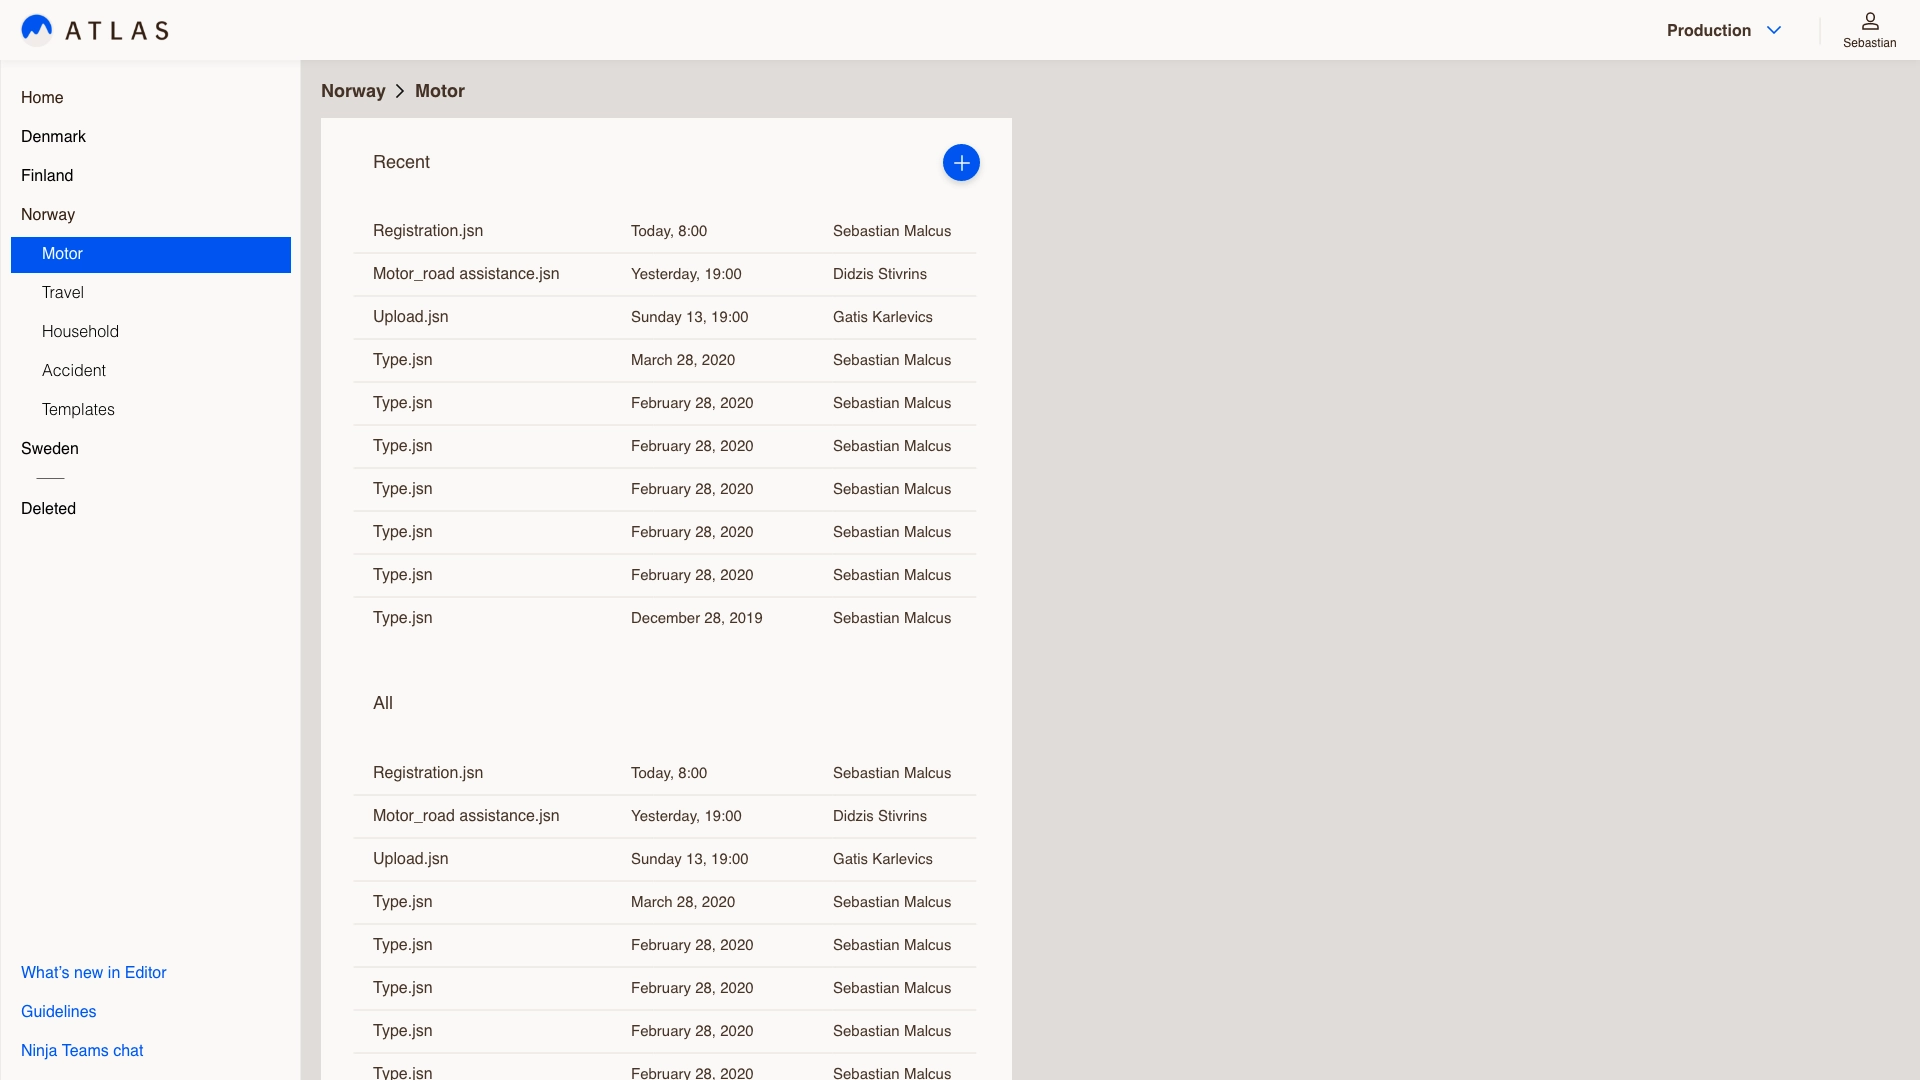Expand Sweden in the sidebar

50,448
